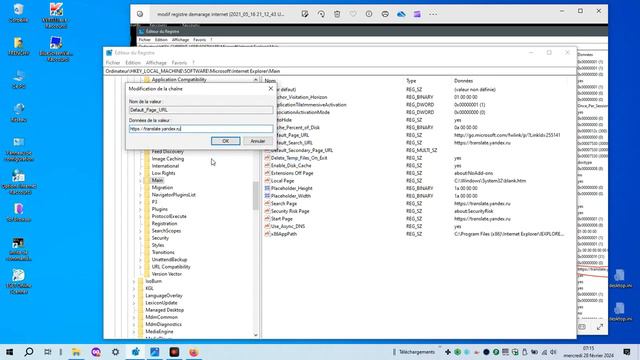640x360 pixels.
Task: Toggle fullscreen in the Photos viewer
Action: pyautogui.click(x=600, y=327)
